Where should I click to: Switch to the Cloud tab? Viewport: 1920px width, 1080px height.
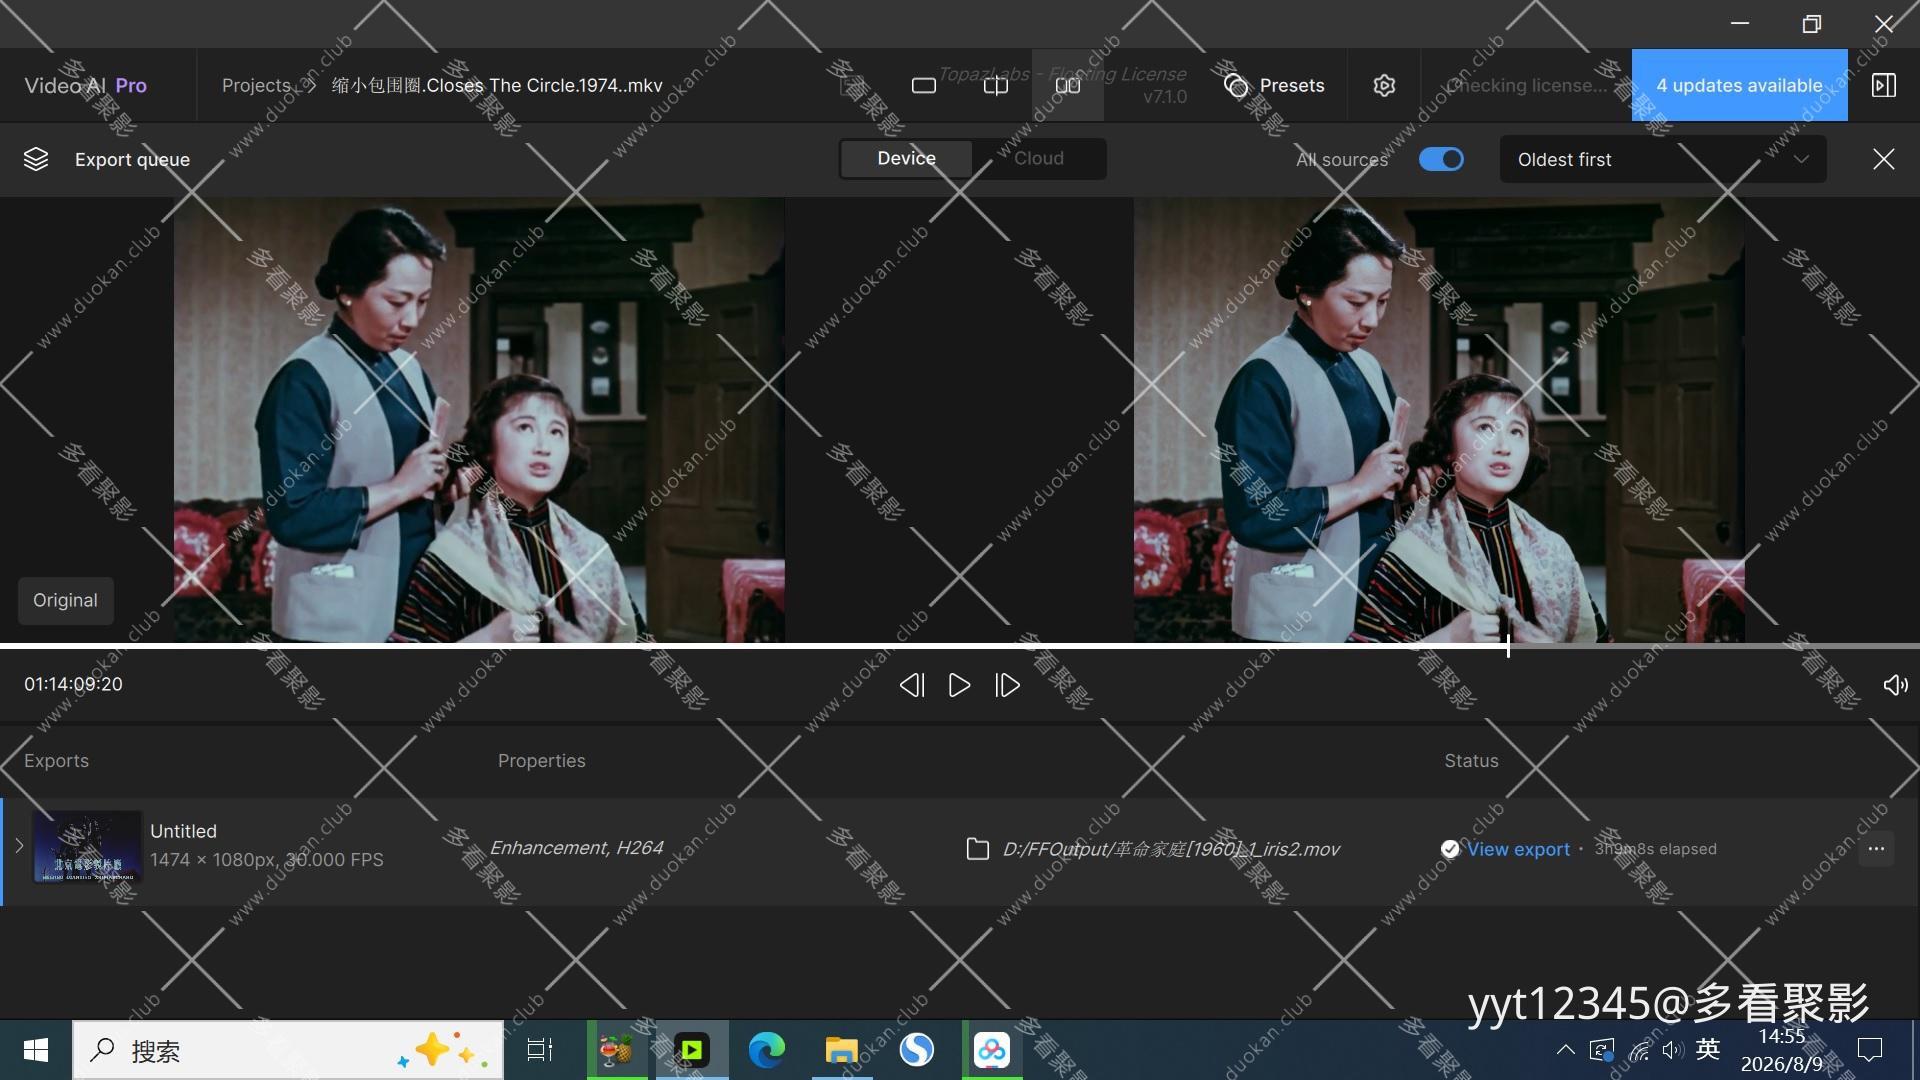pos(1039,159)
